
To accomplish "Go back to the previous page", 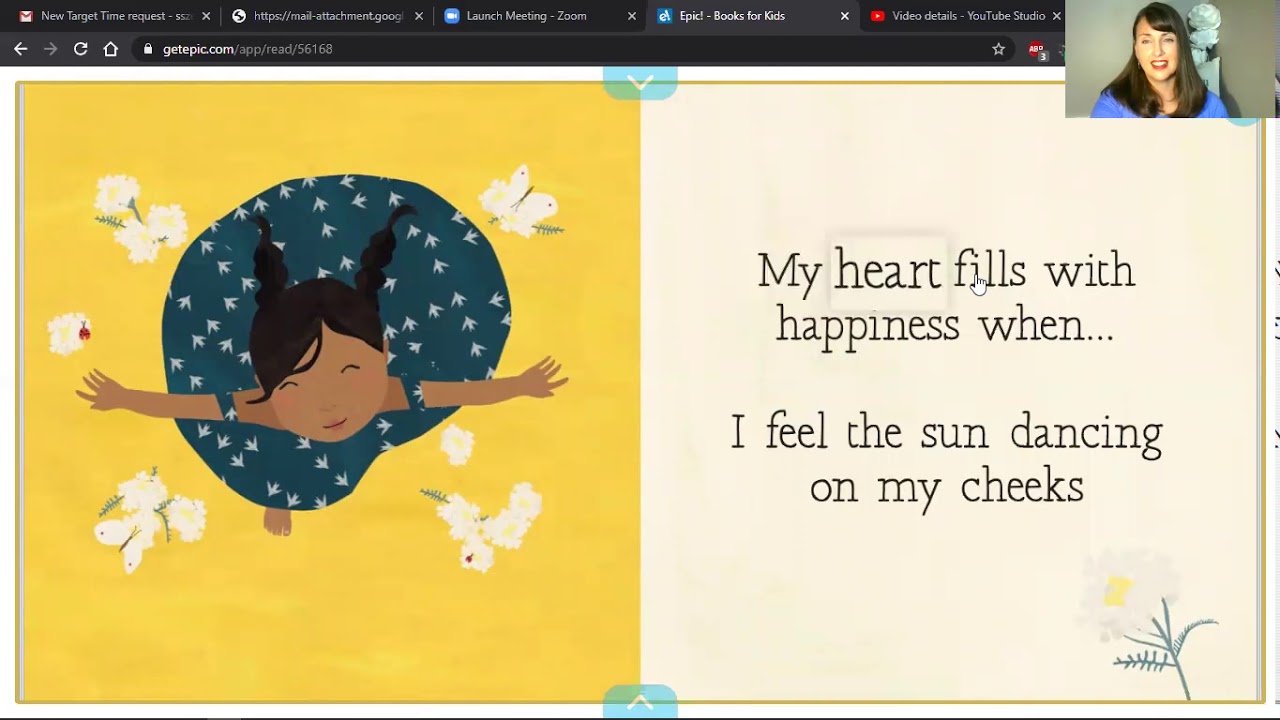I will (21, 49).
